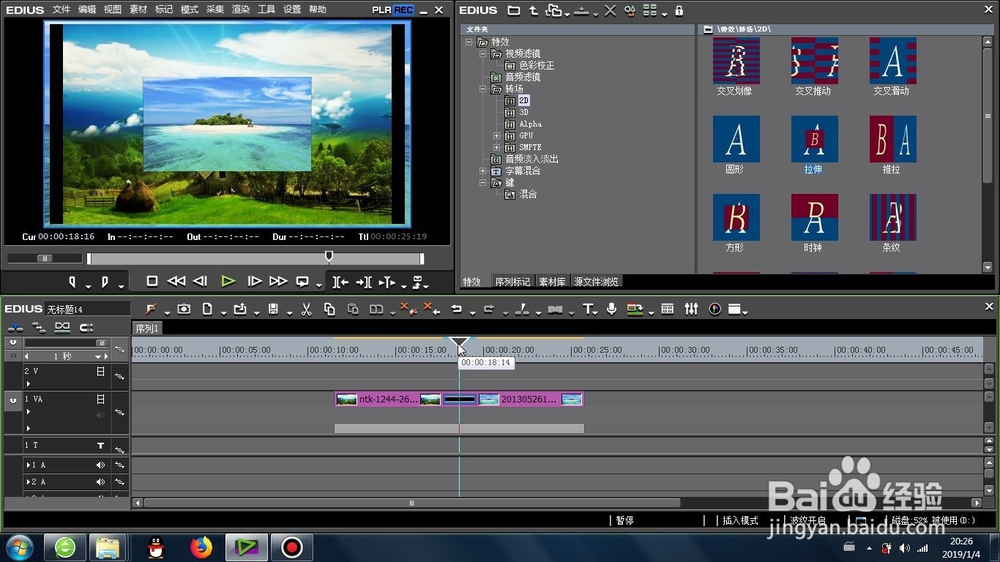Image resolution: width=1000 pixels, height=562 pixels.
Task: Select the 拉伸 transition effect
Action: click(x=814, y=139)
